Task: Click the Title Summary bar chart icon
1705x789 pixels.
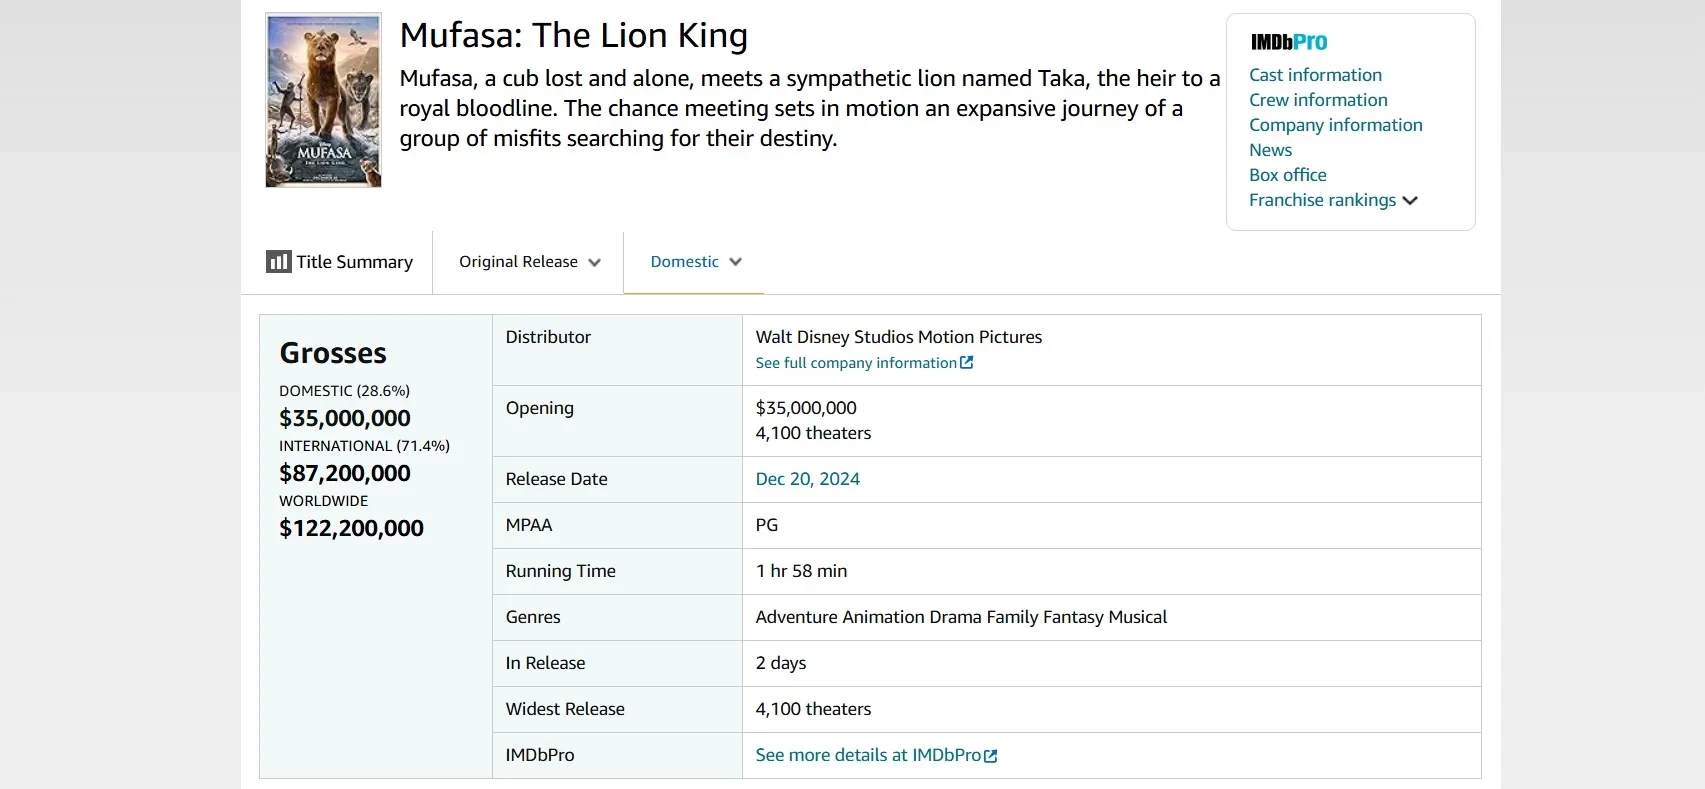Action: [x=278, y=262]
